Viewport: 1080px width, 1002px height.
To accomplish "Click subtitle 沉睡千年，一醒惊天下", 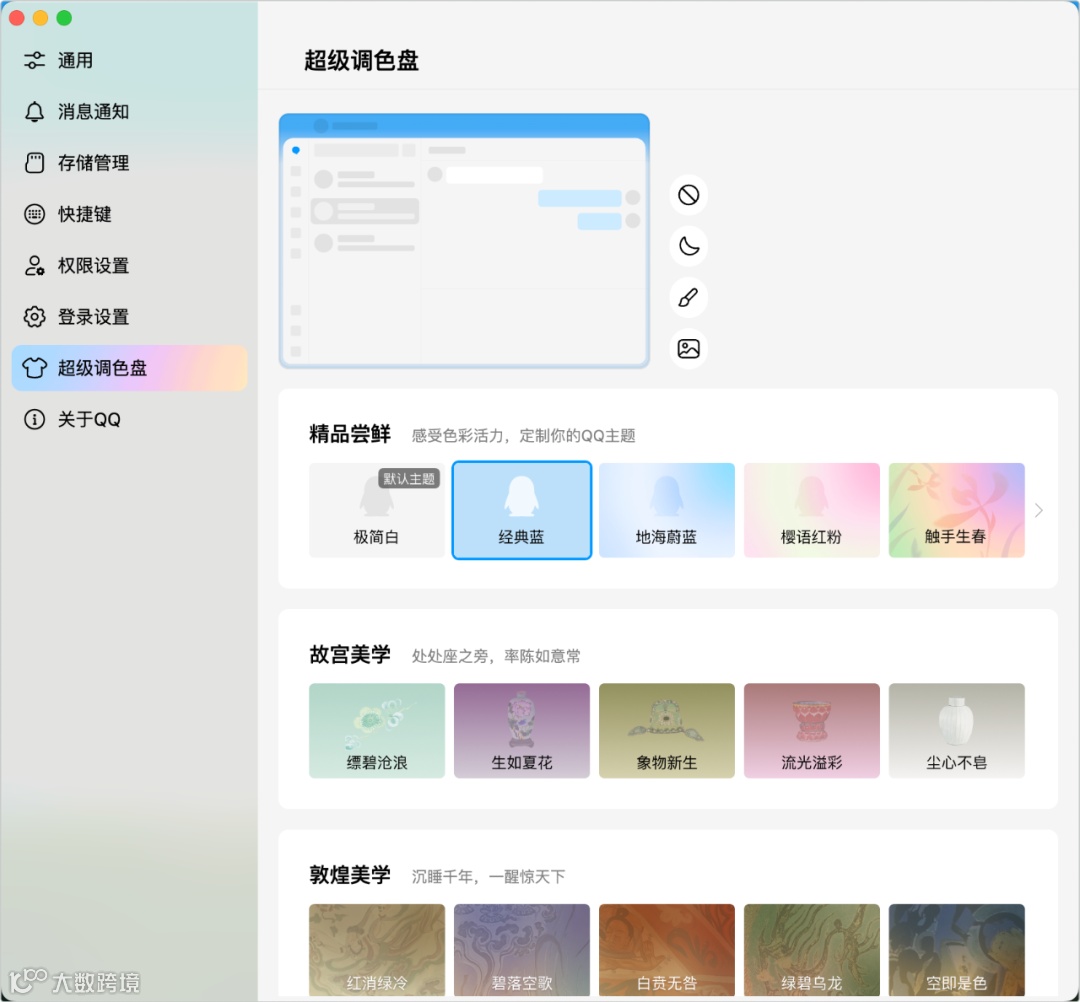I will pos(488,877).
